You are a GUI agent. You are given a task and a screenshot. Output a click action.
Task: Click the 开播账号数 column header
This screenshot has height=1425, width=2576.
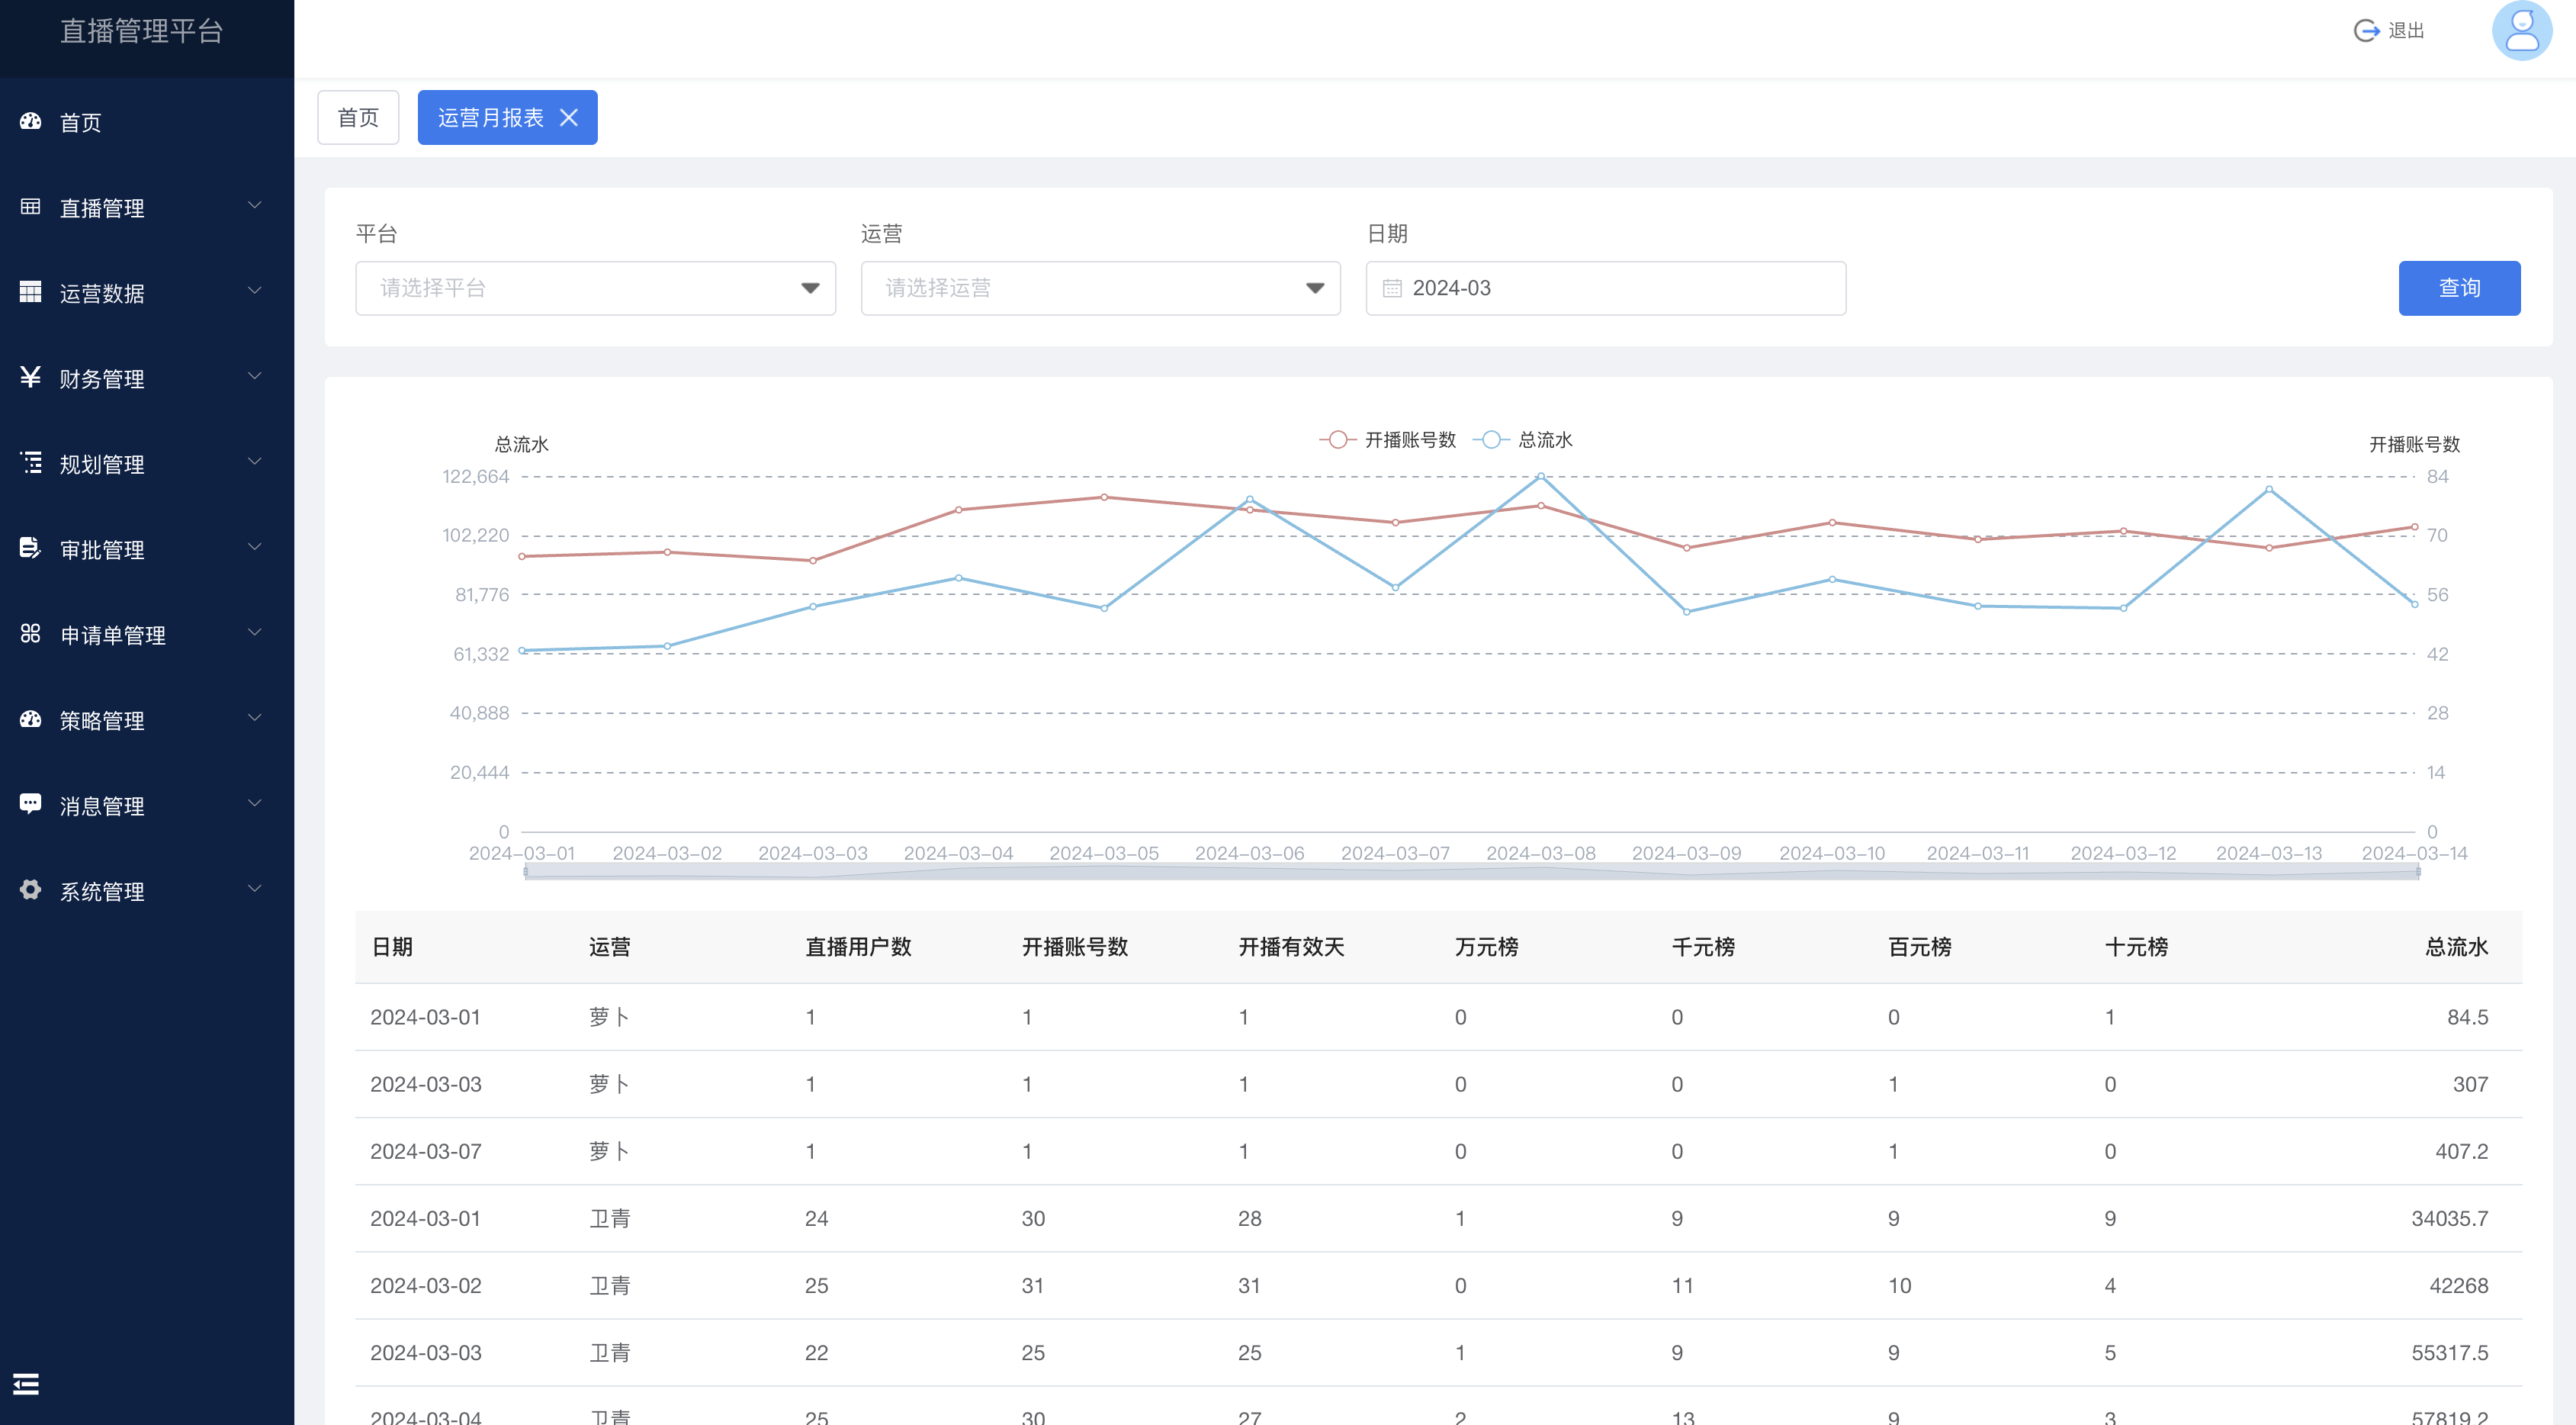pyautogui.click(x=1074, y=947)
